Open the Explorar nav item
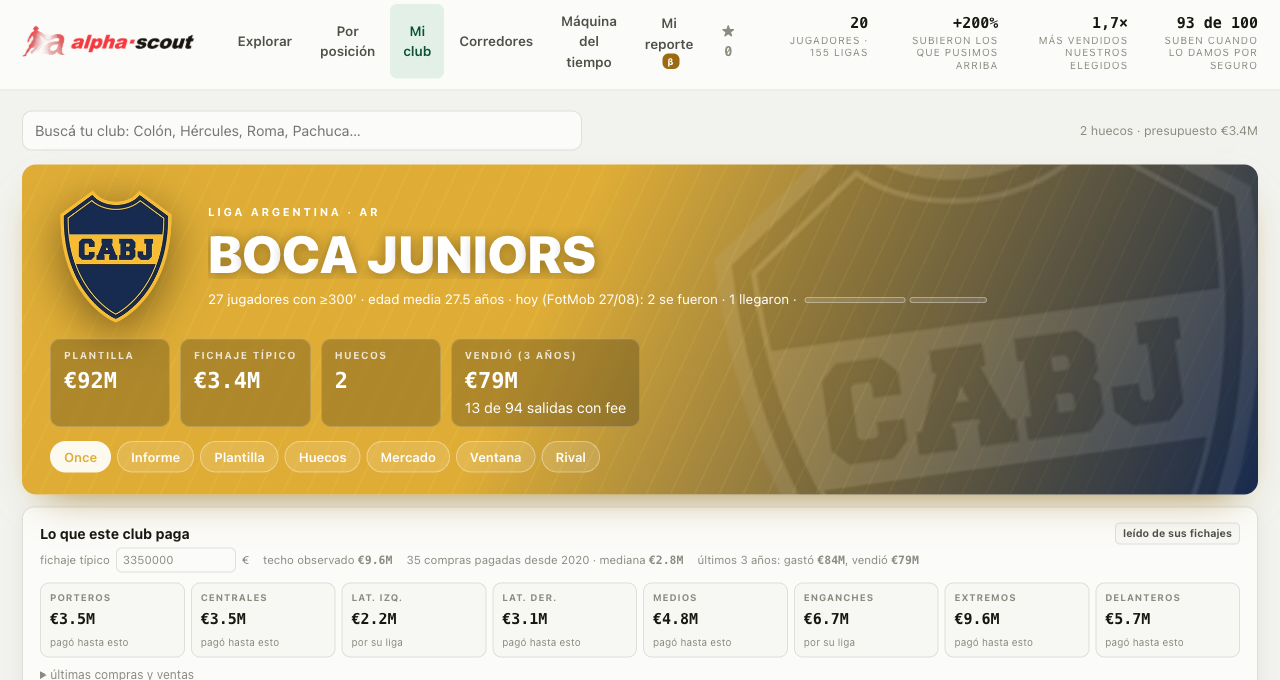Screen dimensions: 1280x680 click(x=265, y=41)
